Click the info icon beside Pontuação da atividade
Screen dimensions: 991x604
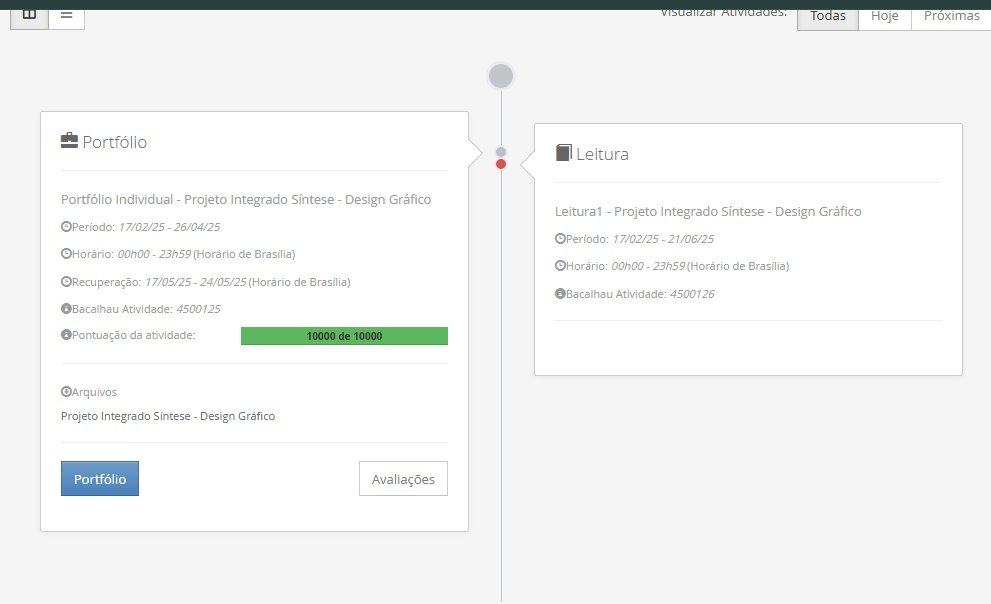(x=66, y=335)
